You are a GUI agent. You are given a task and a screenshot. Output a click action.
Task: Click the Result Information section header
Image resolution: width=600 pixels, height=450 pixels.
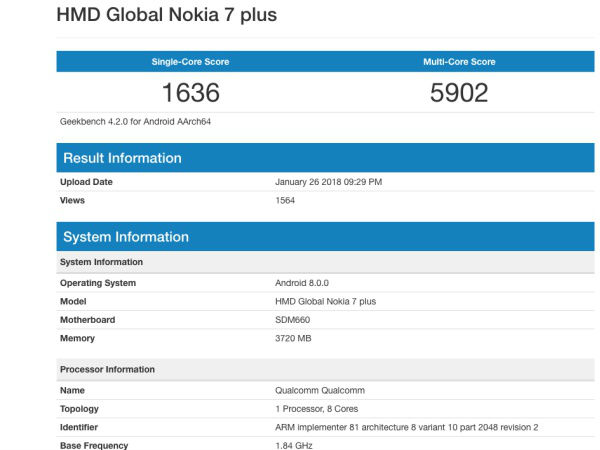[x=325, y=158]
